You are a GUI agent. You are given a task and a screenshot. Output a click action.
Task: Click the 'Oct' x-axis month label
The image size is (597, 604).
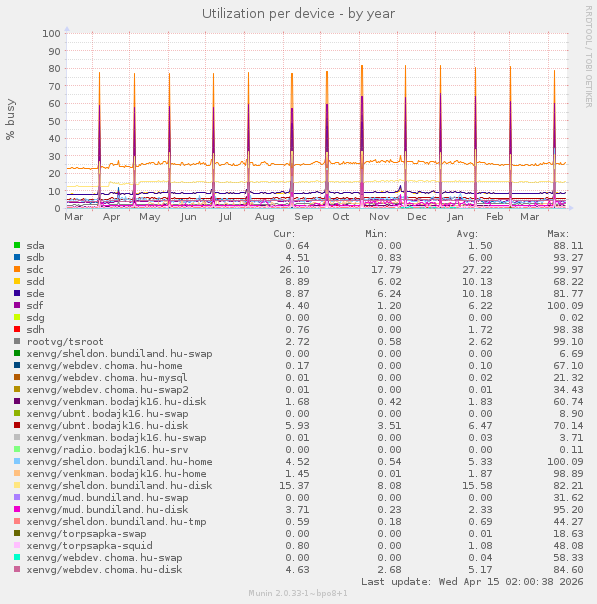tap(340, 217)
